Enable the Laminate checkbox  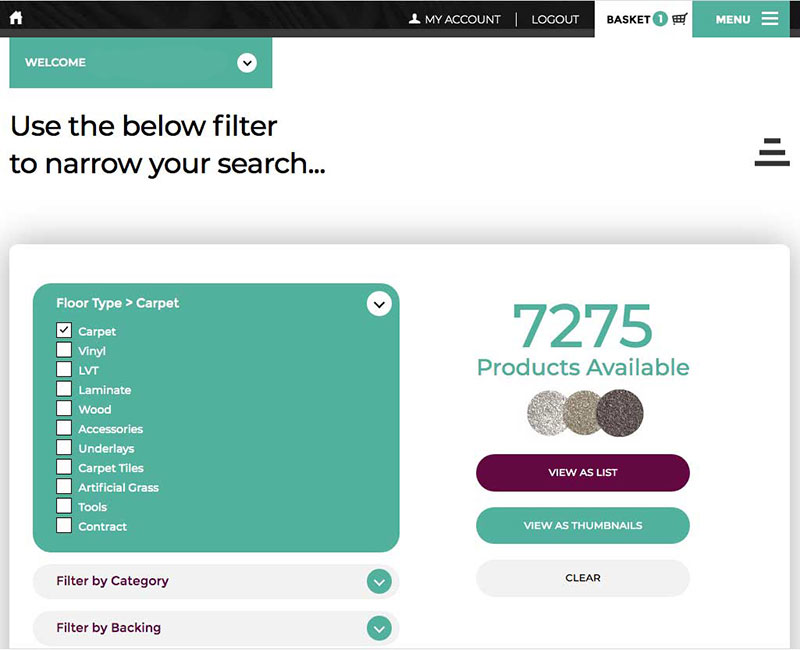[x=64, y=390]
